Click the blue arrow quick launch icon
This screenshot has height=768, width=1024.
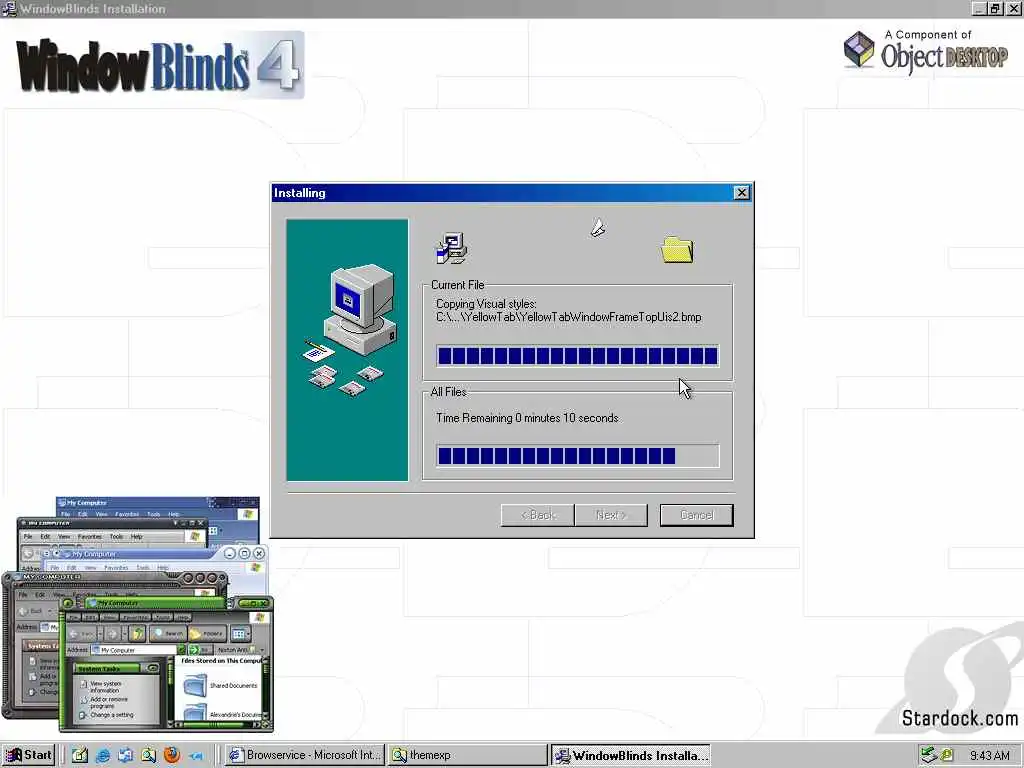tap(195, 756)
